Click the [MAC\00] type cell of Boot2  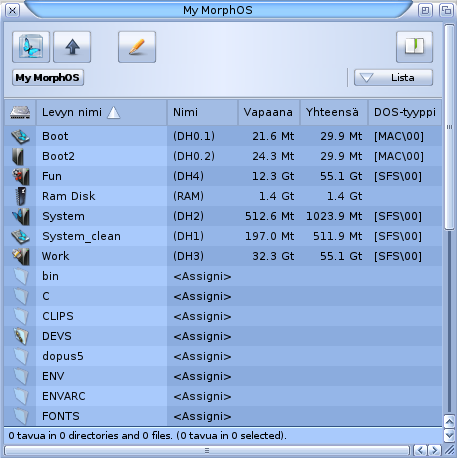(399, 156)
